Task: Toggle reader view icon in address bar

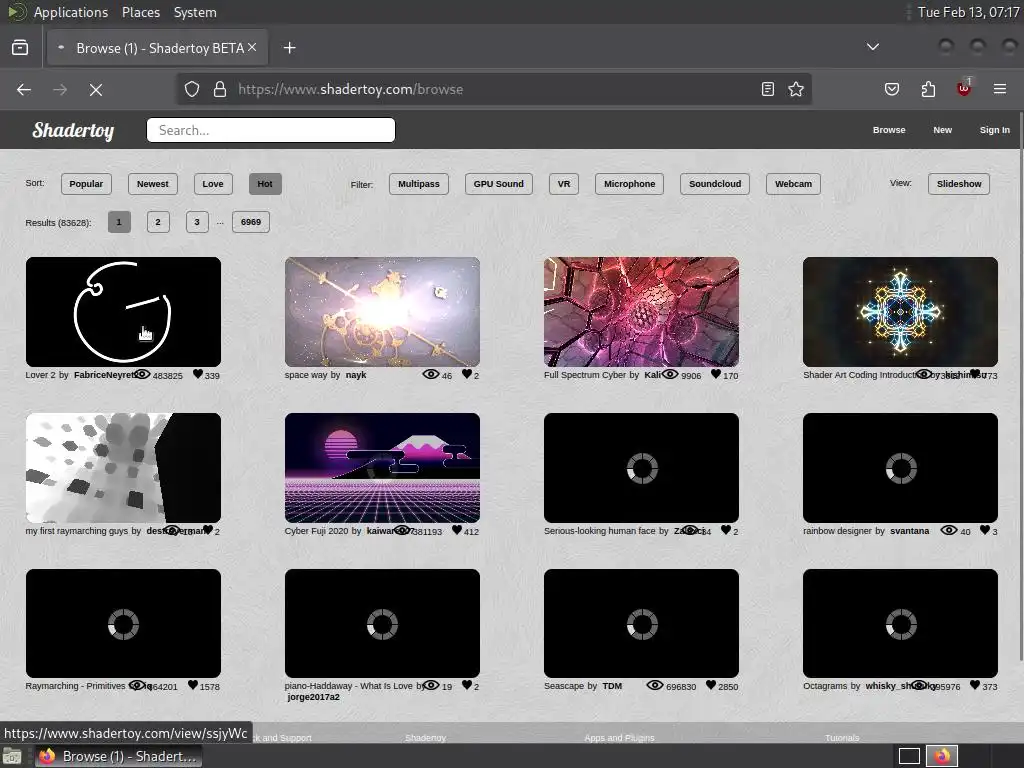Action: coord(768,89)
